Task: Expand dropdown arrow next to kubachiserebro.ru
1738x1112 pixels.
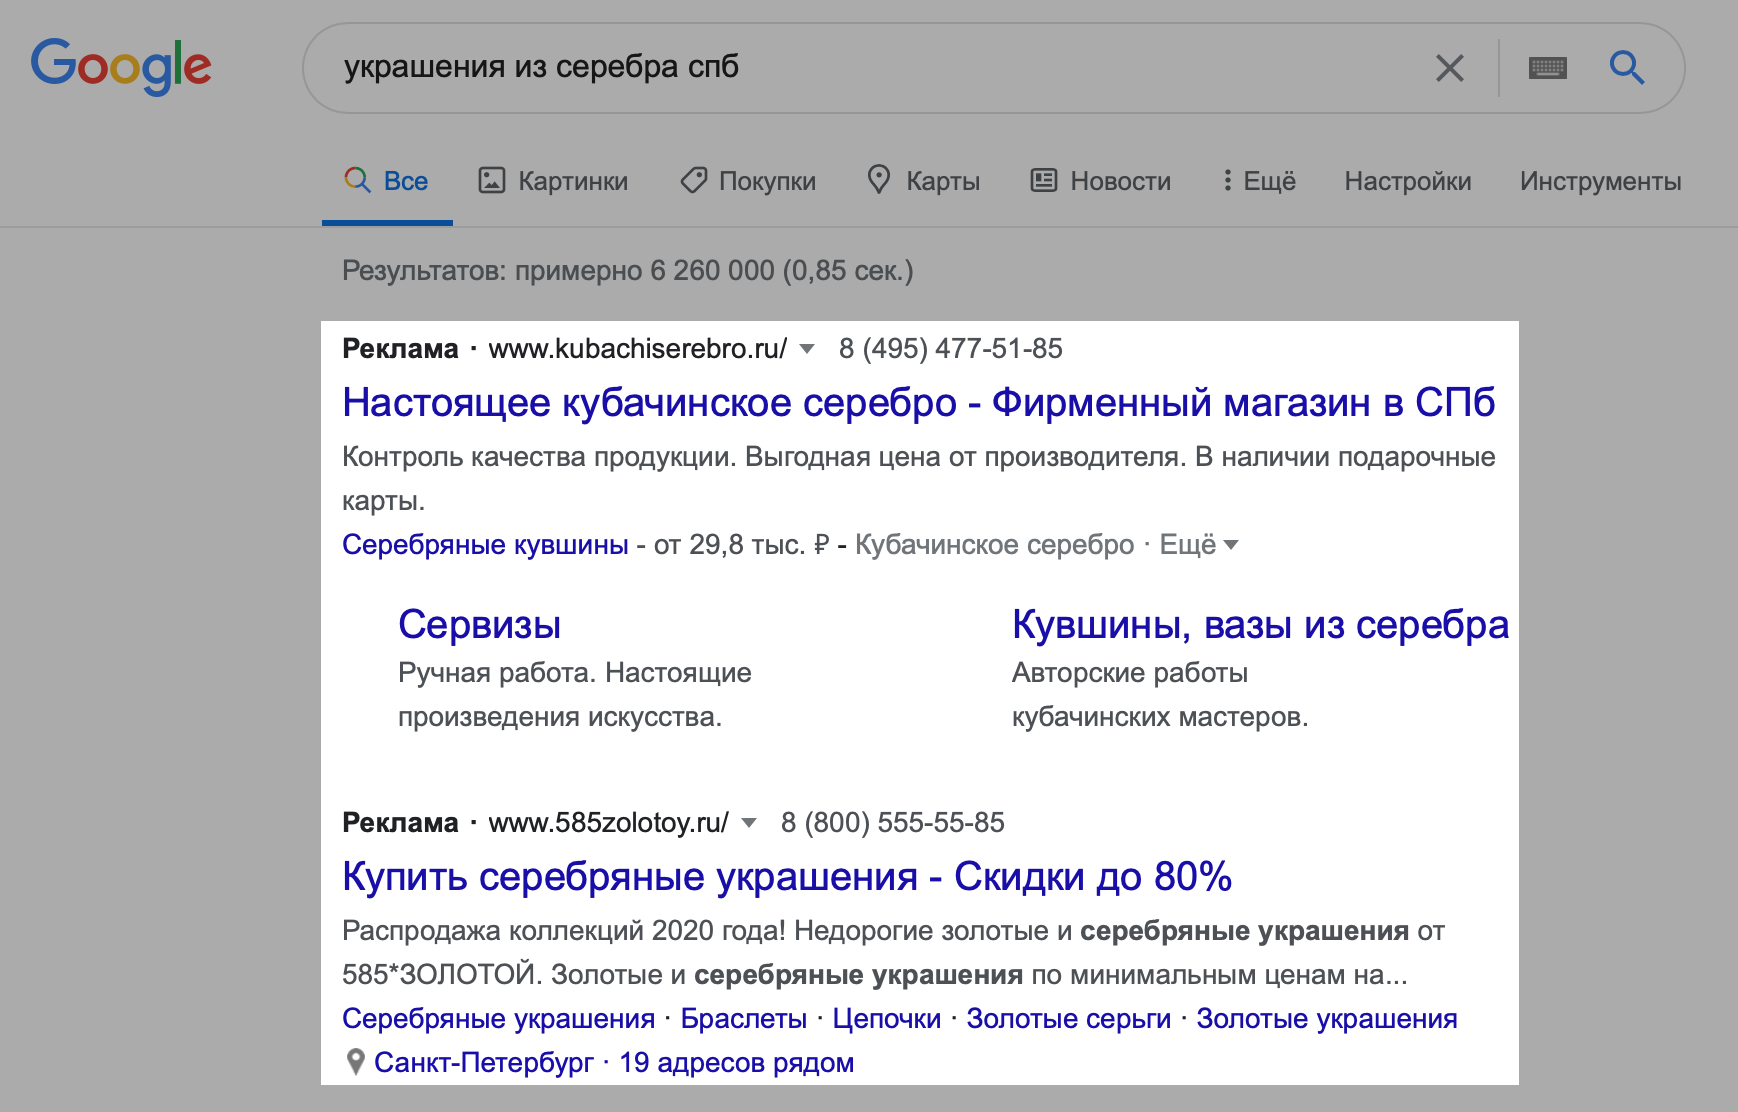Action: point(807,349)
